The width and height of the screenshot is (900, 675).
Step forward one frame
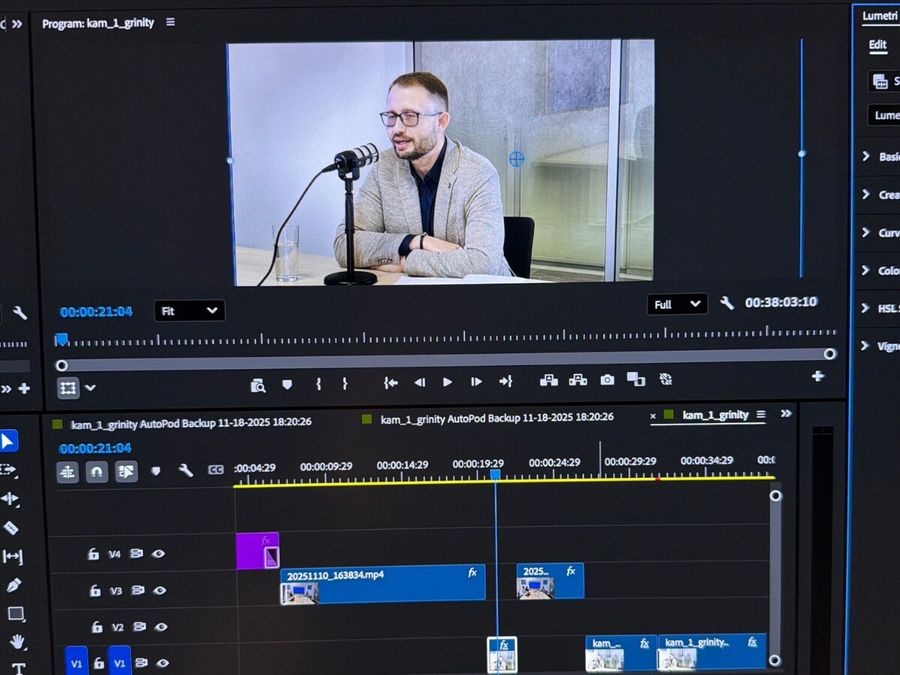pyautogui.click(x=476, y=382)
